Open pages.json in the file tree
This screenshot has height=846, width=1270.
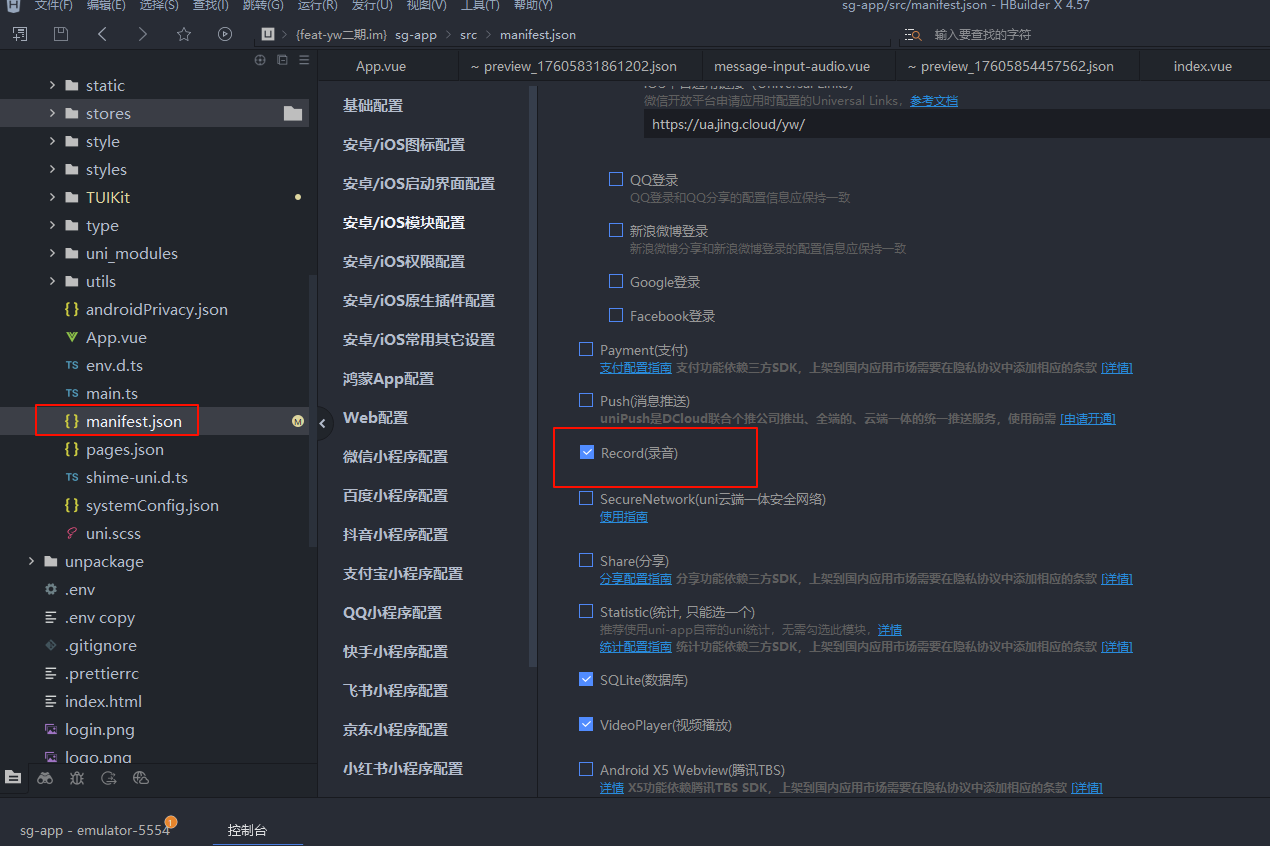pyautogui.click(x=124, y=450)
